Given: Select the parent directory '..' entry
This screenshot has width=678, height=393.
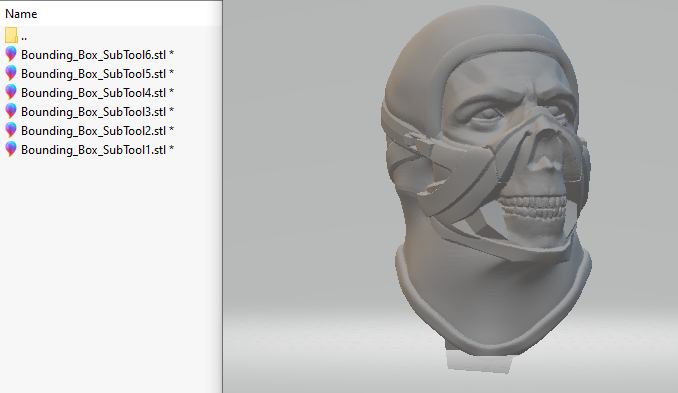Looking at the screenshot, I should coord(24,37).
